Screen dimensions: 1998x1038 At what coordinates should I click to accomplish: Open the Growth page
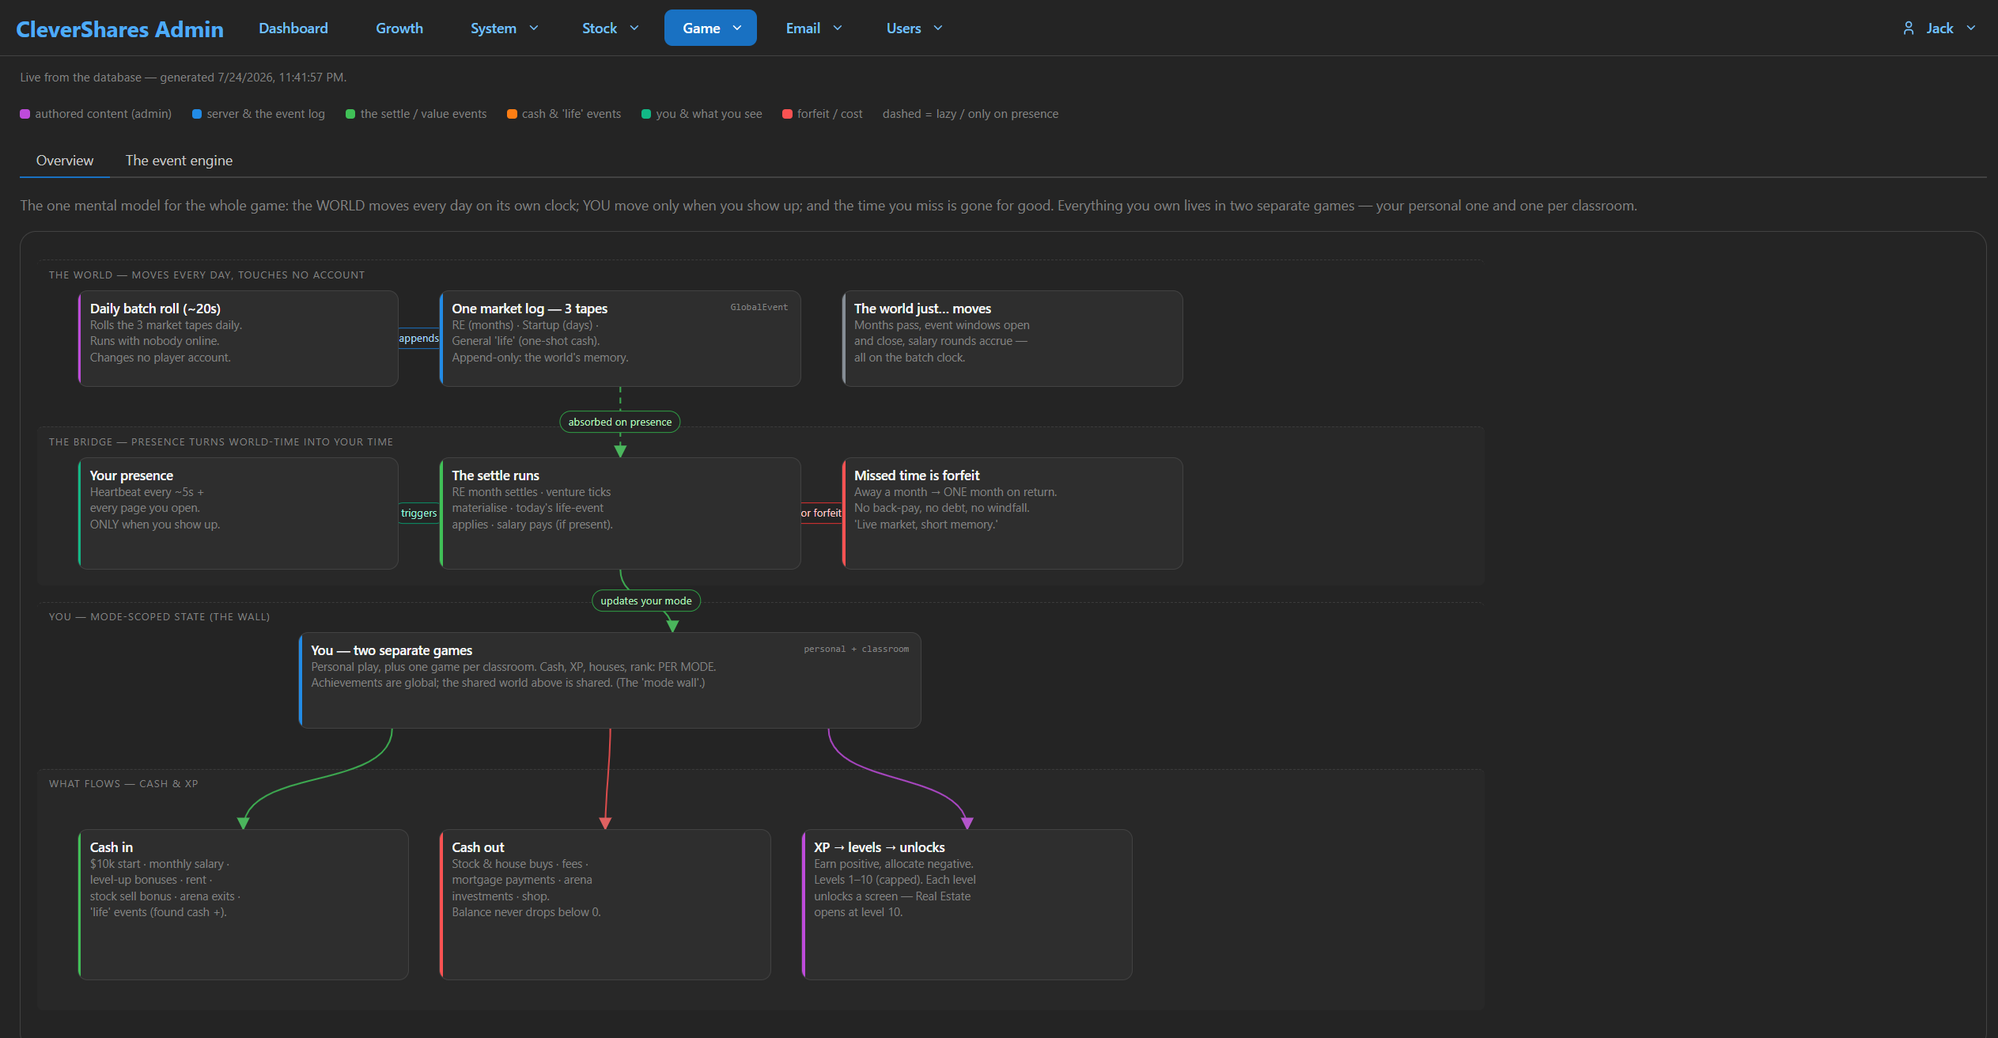click(x=399, y=28)
